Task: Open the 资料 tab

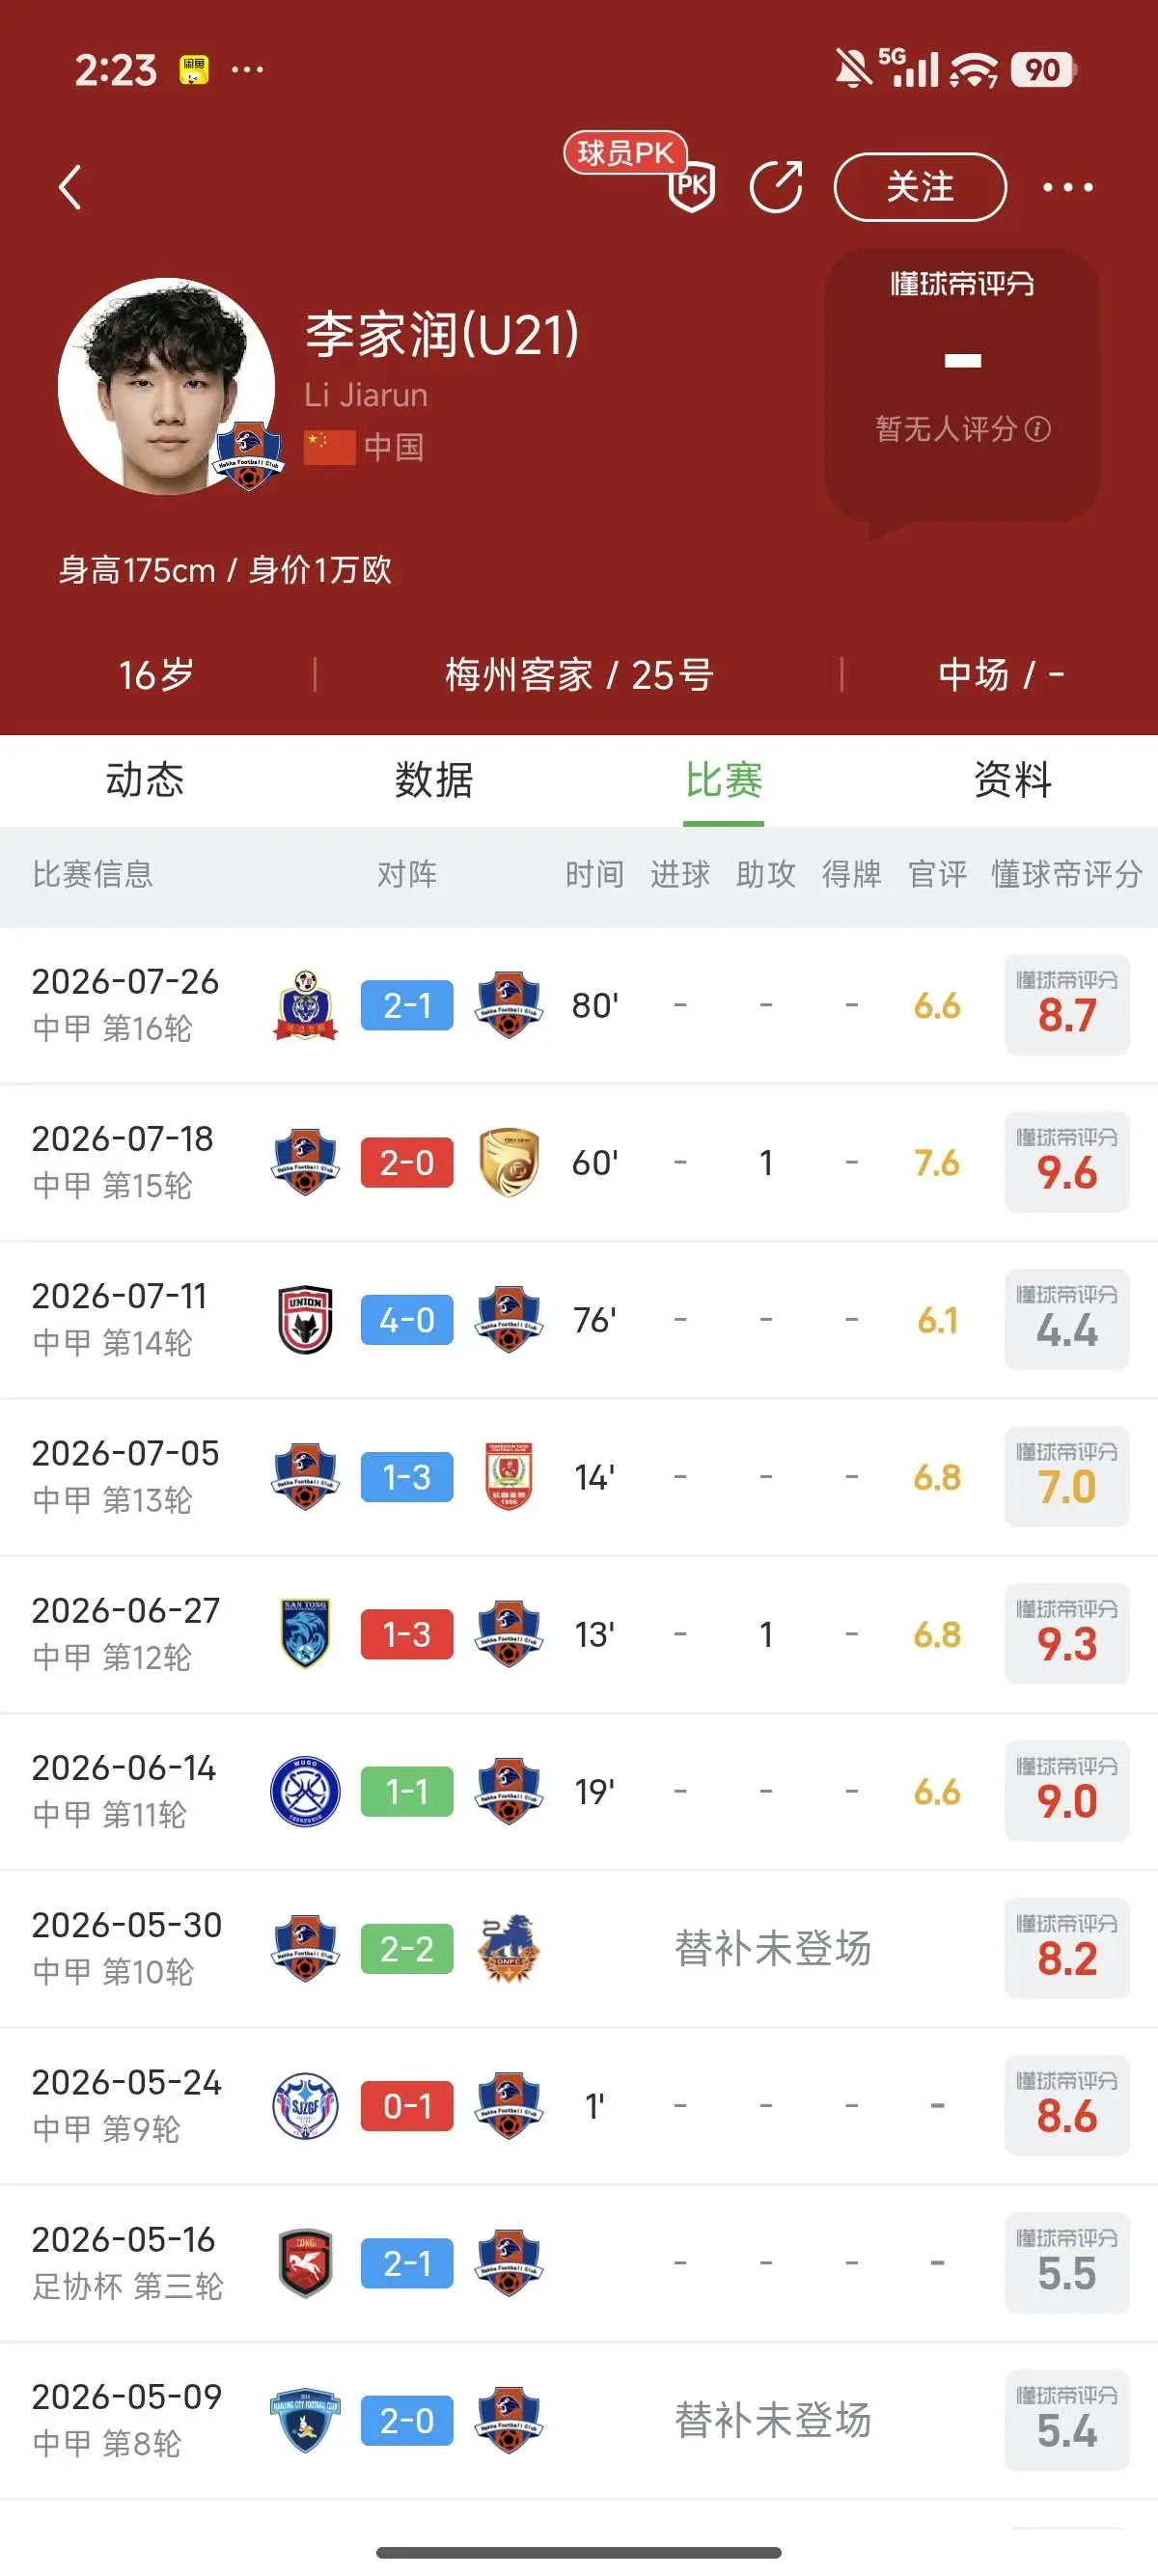Action: pos(1013,780)
